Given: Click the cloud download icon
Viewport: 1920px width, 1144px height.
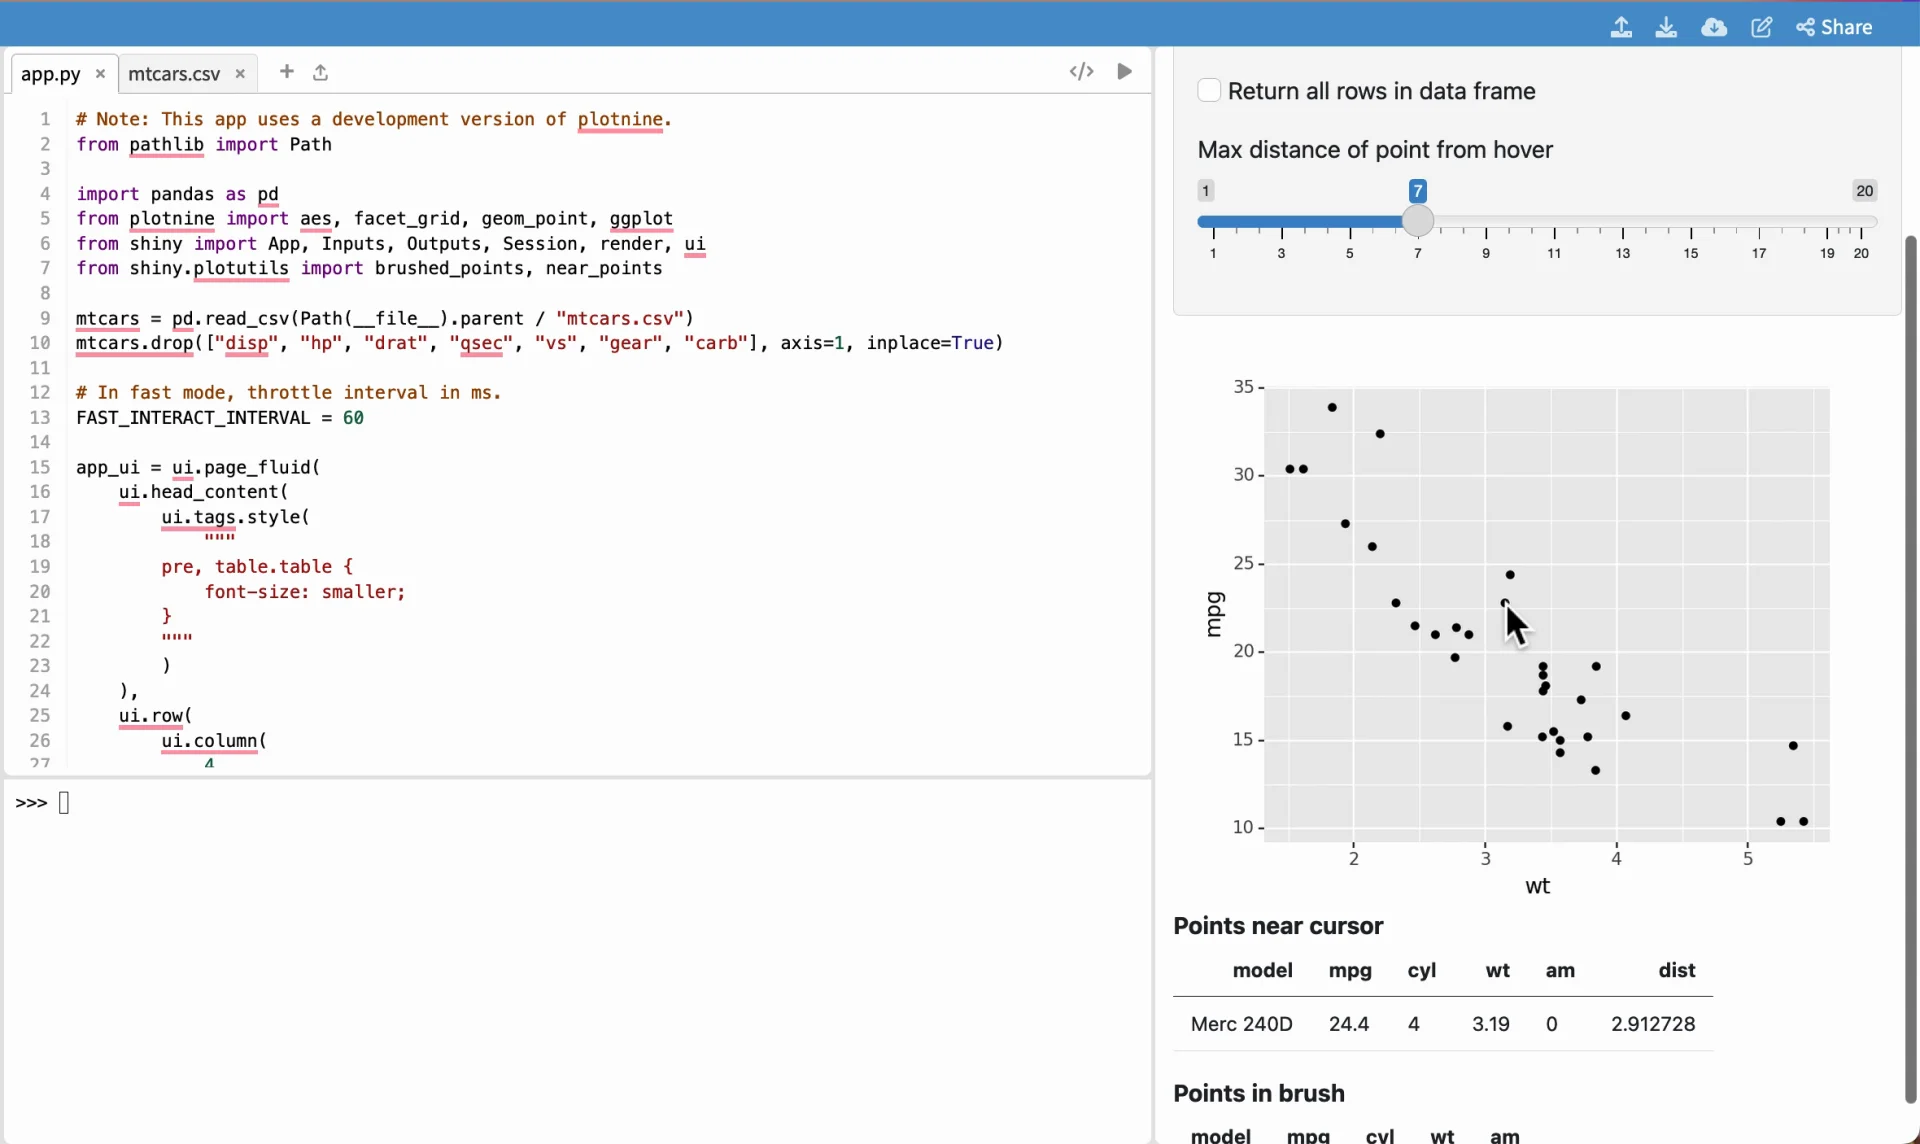Looking at the screenshot, I should [x=1713, y=27].
